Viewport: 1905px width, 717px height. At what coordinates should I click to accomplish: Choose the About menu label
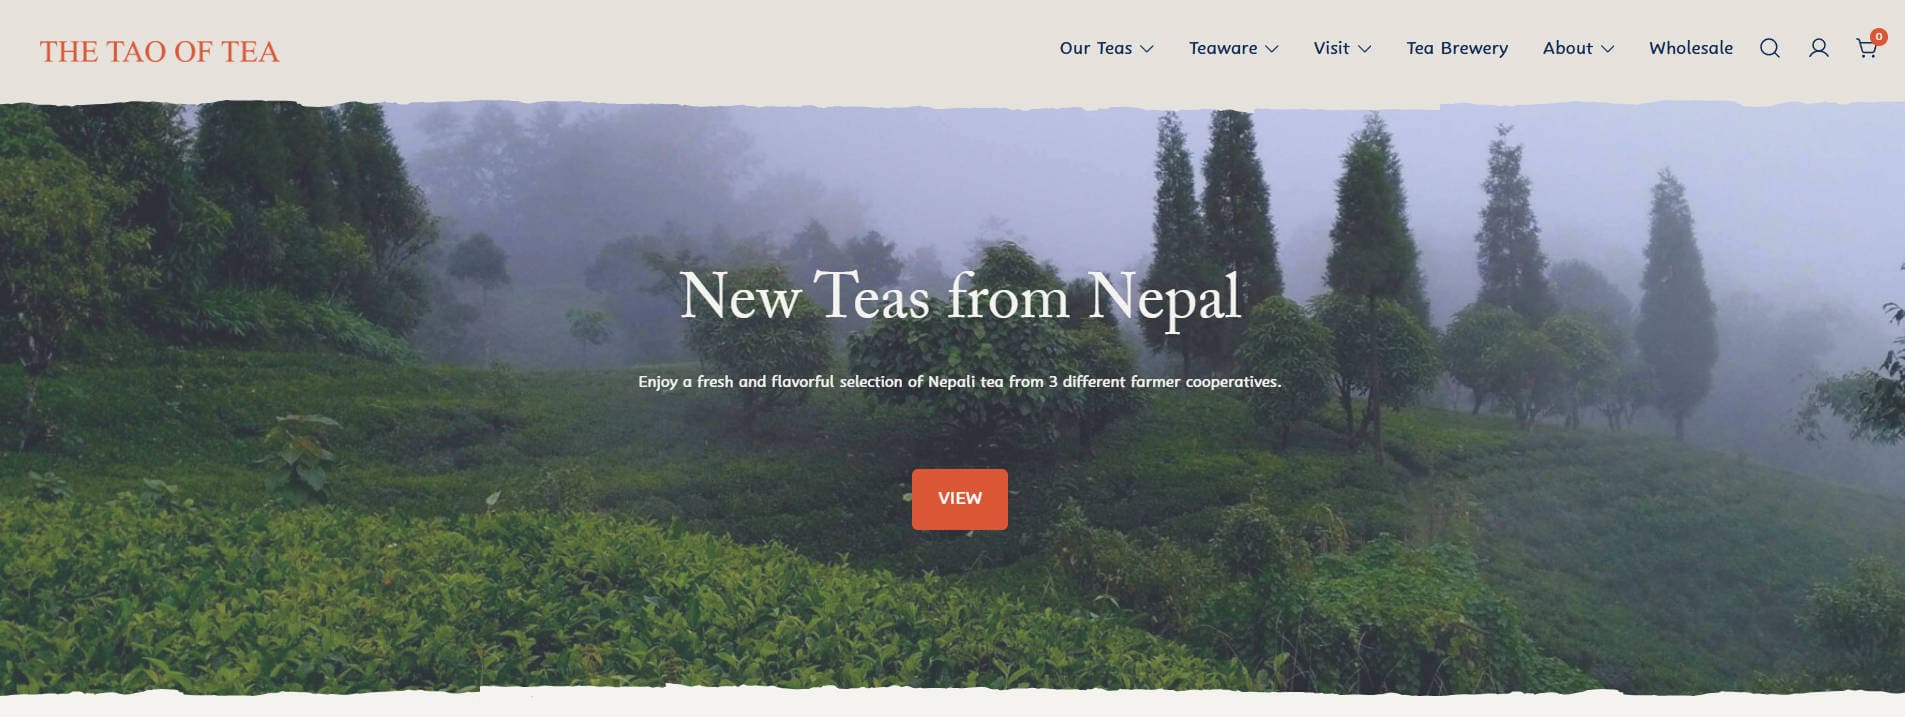(x=1567, y=48)
